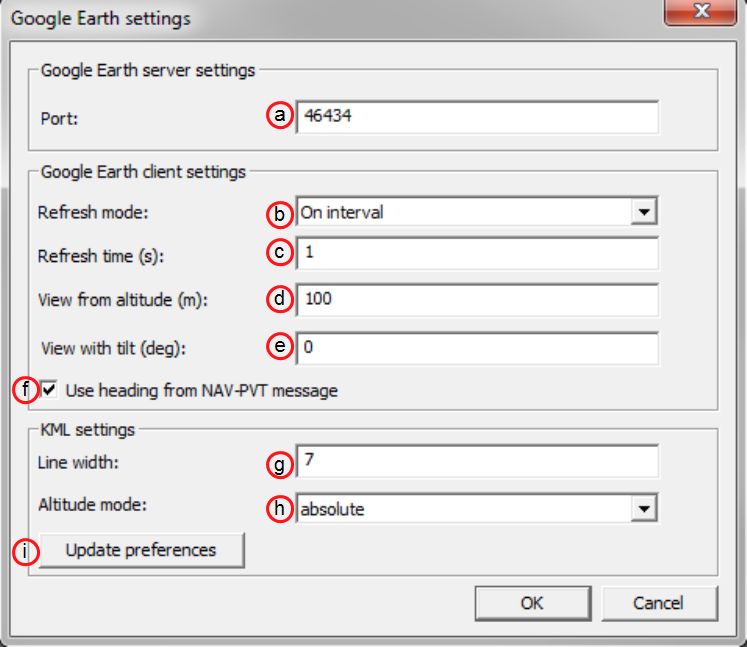Viewport: 747px width, 647px height.
Task: Select the 'On interval' combo box
Action: coord(477,212)
